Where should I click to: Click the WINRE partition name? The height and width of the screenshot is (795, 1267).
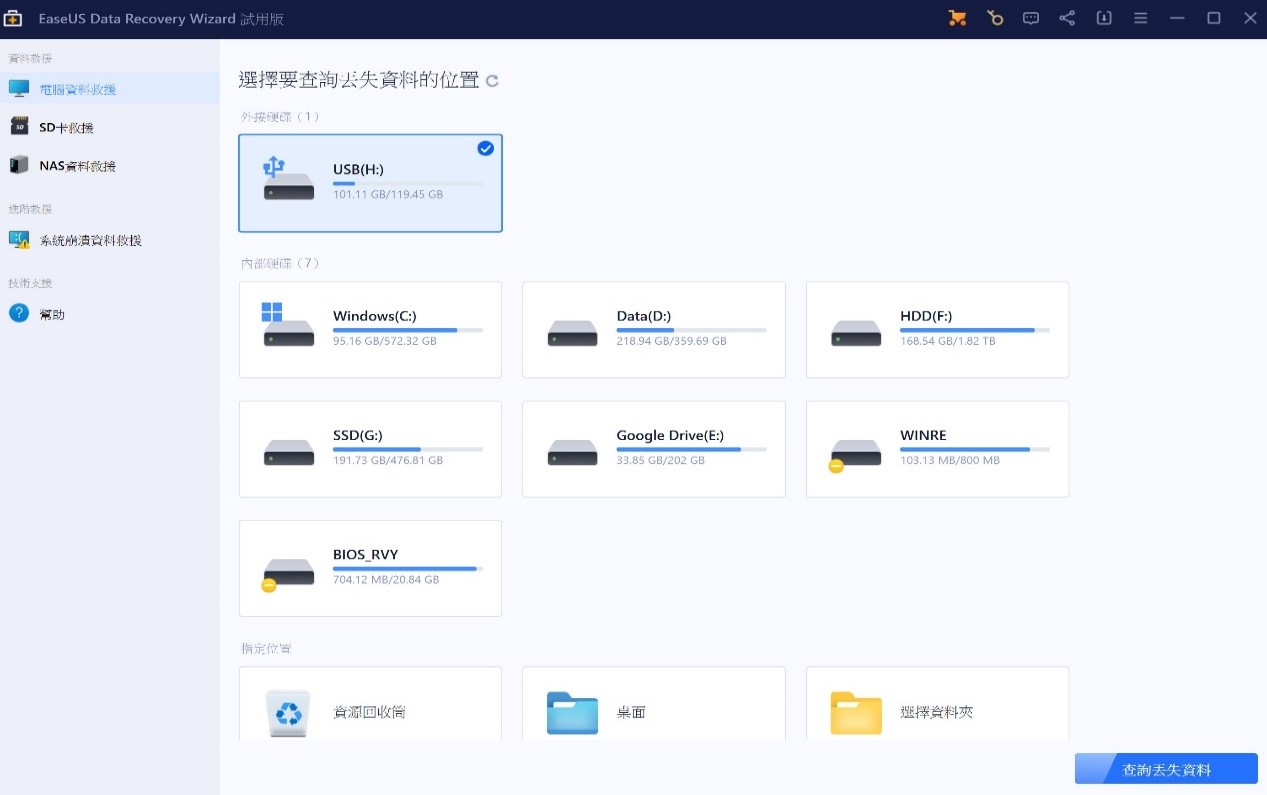(x=923, y=435)
